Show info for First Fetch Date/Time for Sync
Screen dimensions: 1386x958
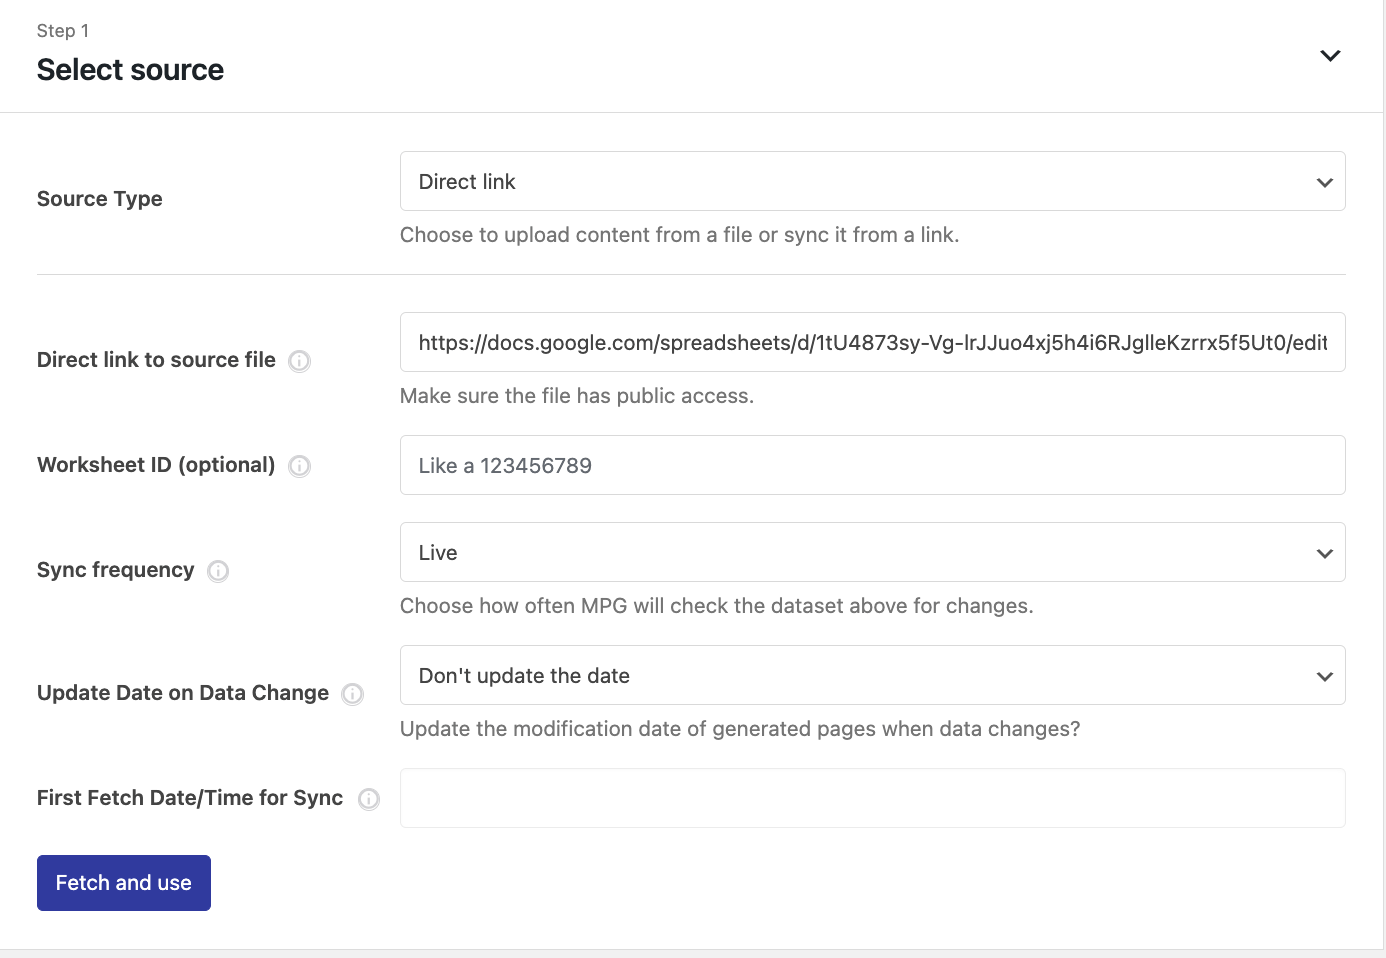(x=369, y=799)
